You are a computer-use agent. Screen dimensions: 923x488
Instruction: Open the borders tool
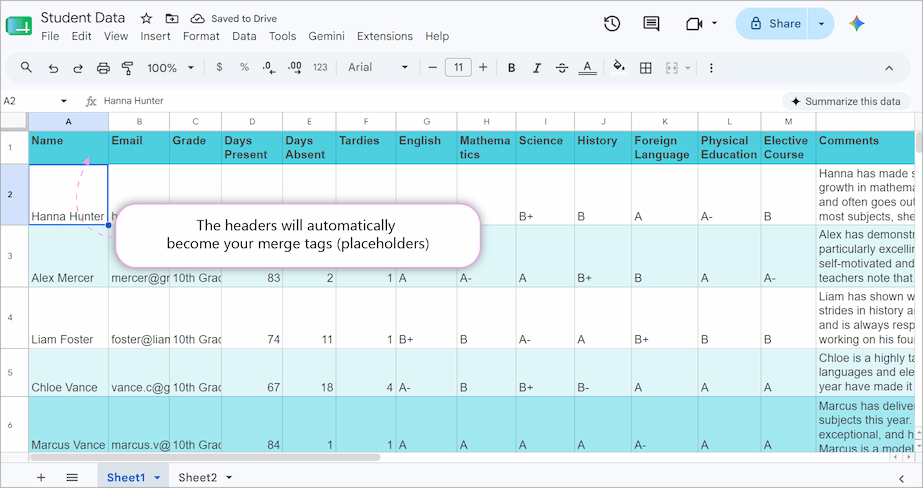point(646,68)
